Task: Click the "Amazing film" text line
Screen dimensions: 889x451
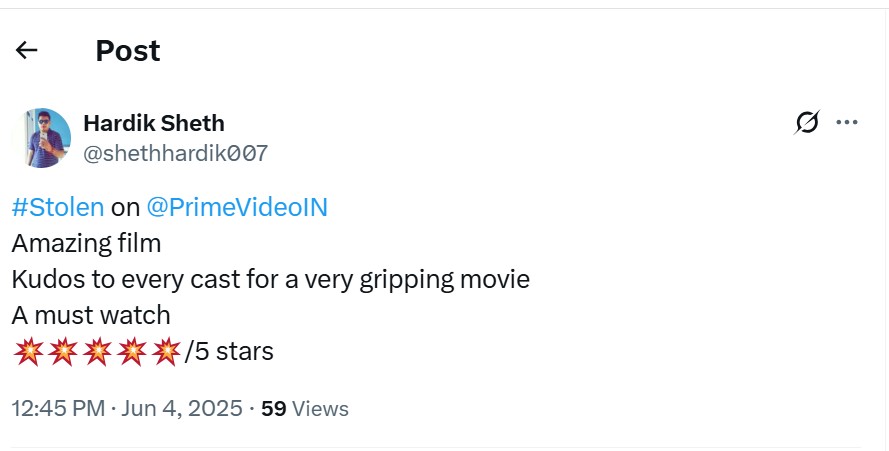Action: tap(86, 243)
